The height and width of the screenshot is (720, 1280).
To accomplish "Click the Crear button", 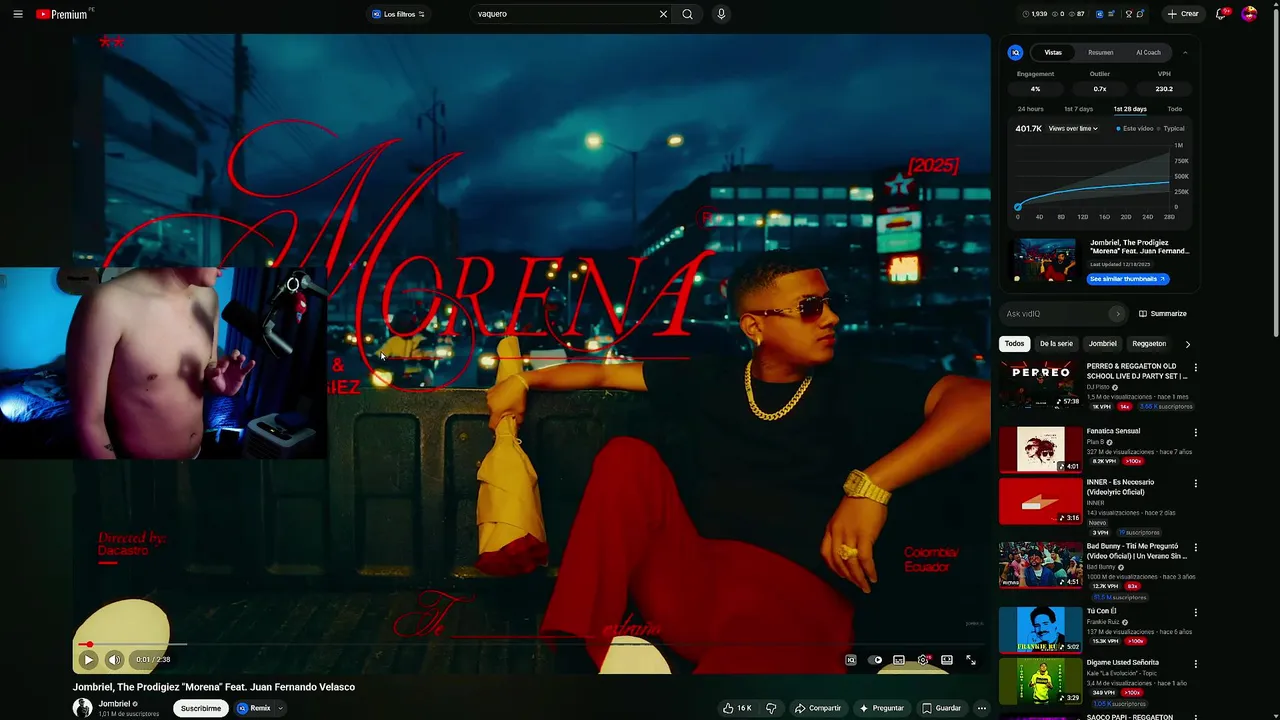I will coord(1183,14).
